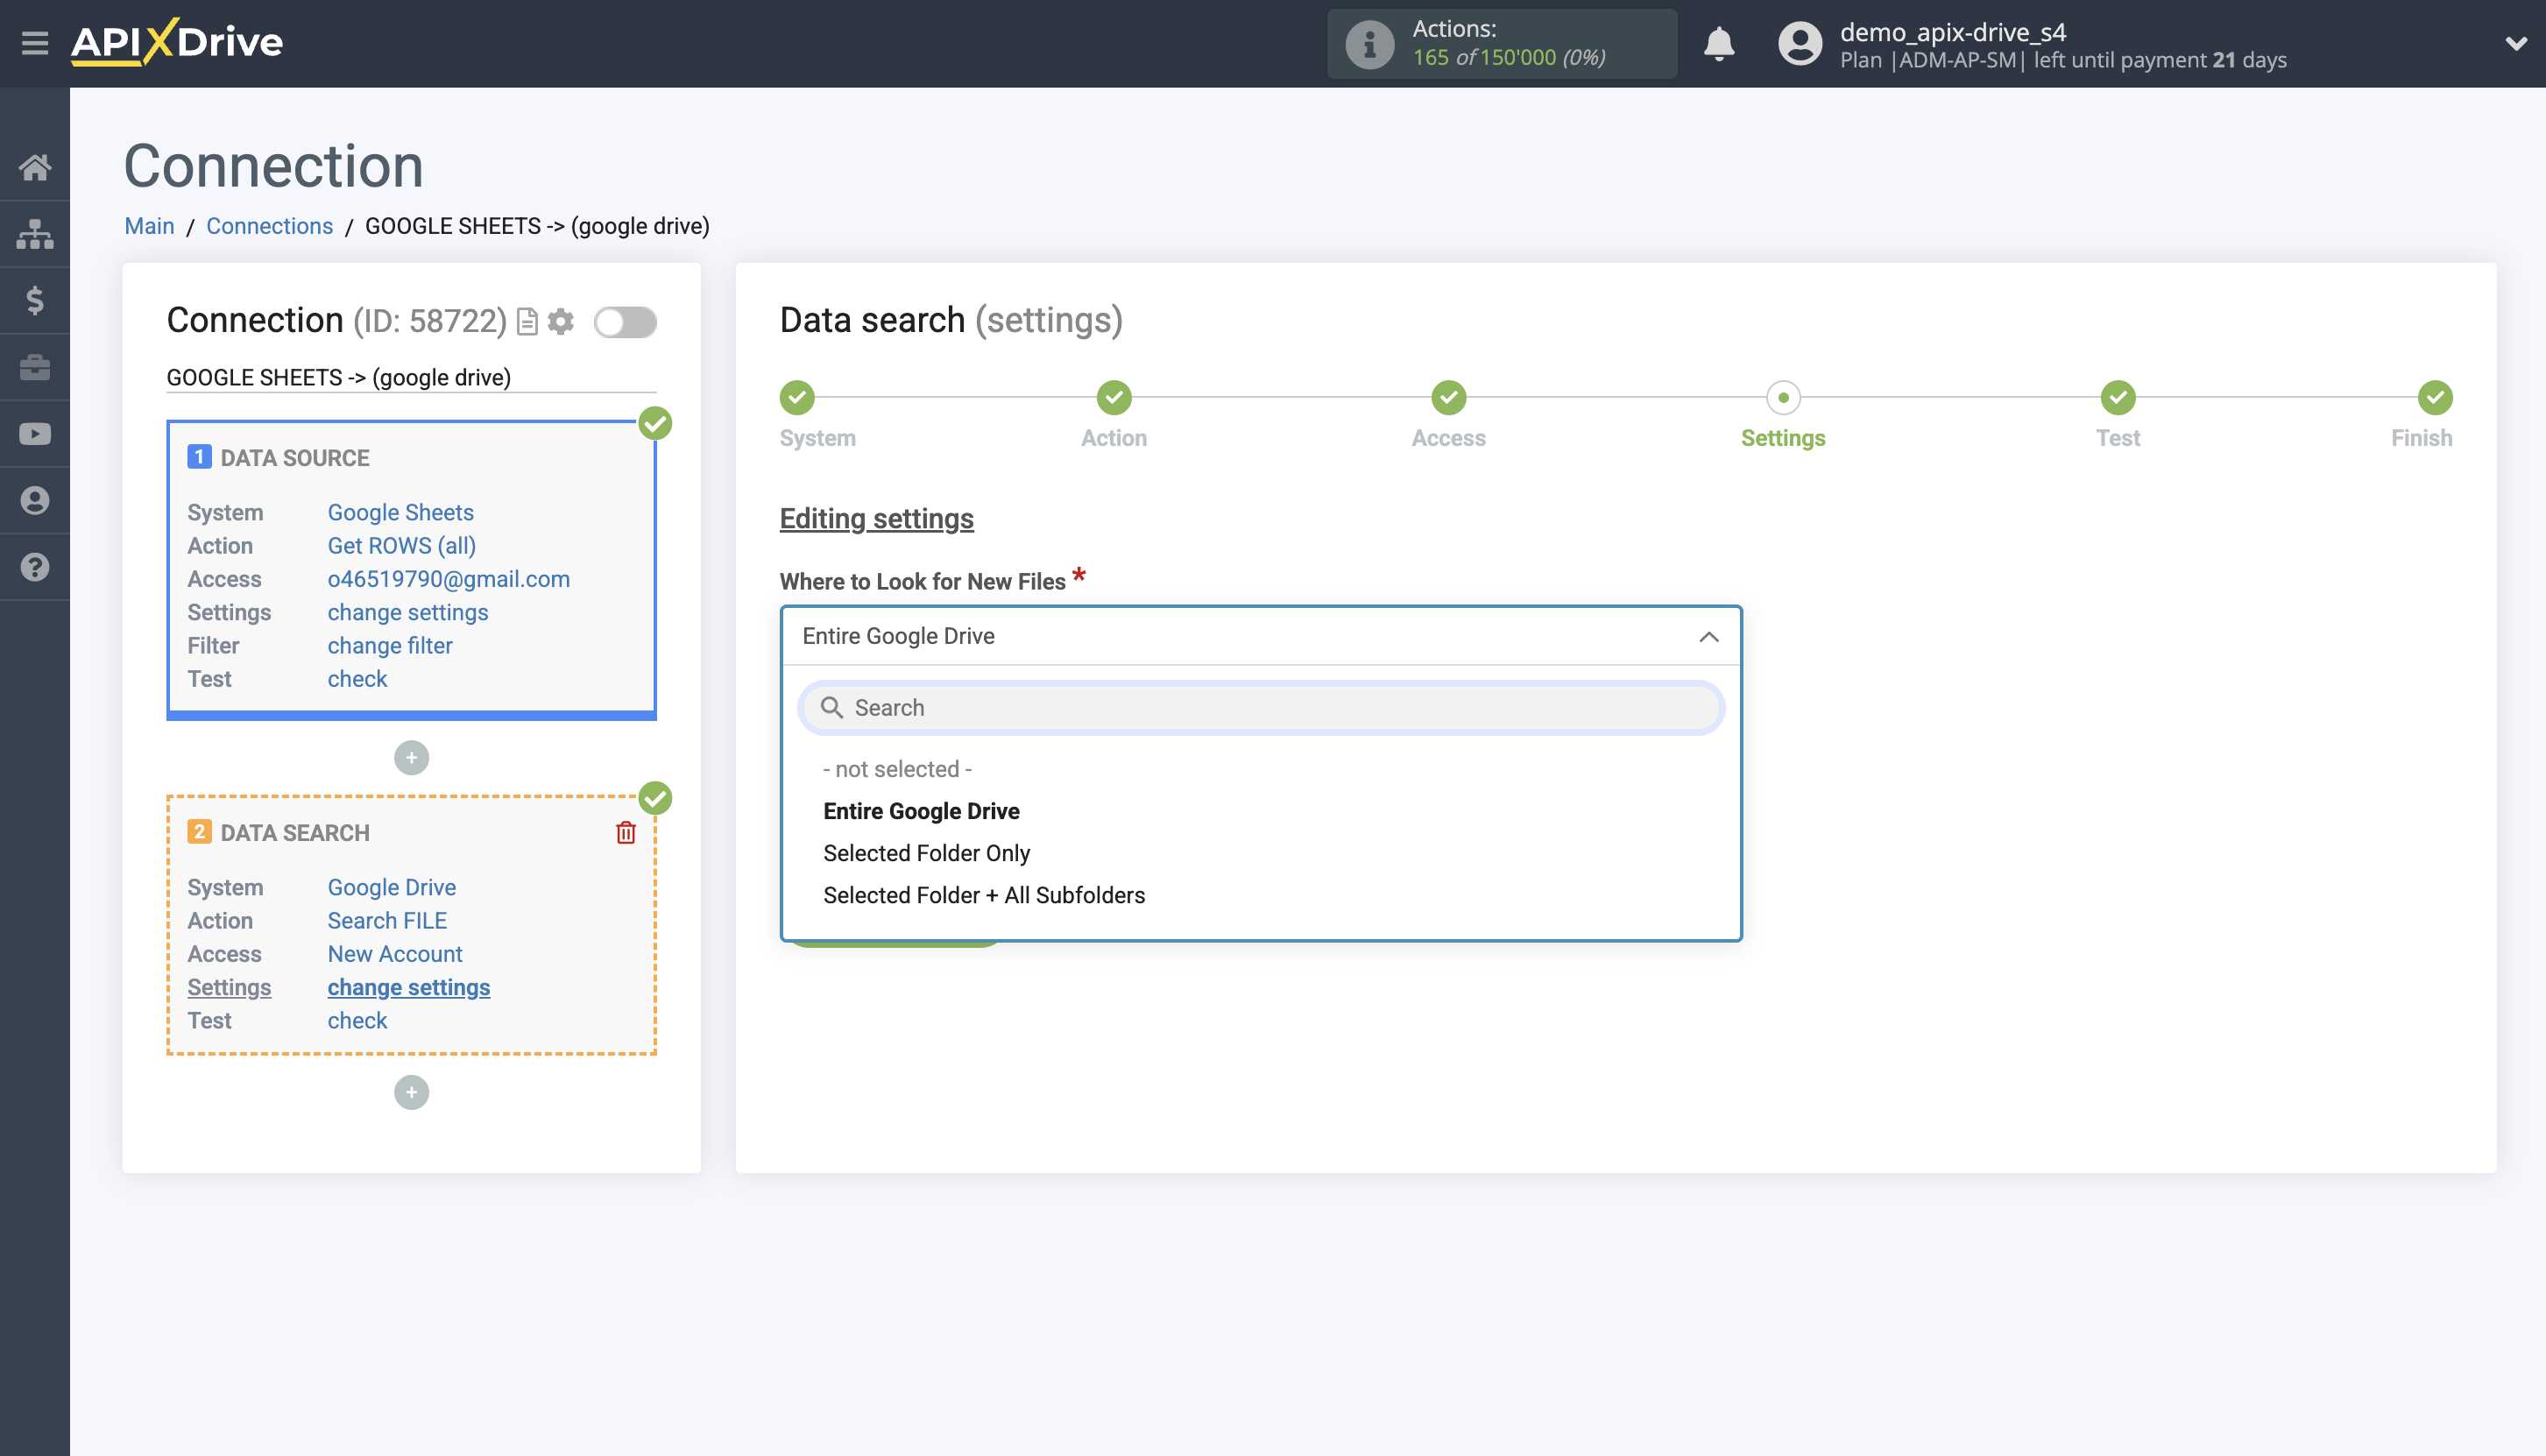The height and width of the screenshot is (1456, 2546).
Task: Select Selected Folder + All Subfolders option
Action: coord(984,895)
